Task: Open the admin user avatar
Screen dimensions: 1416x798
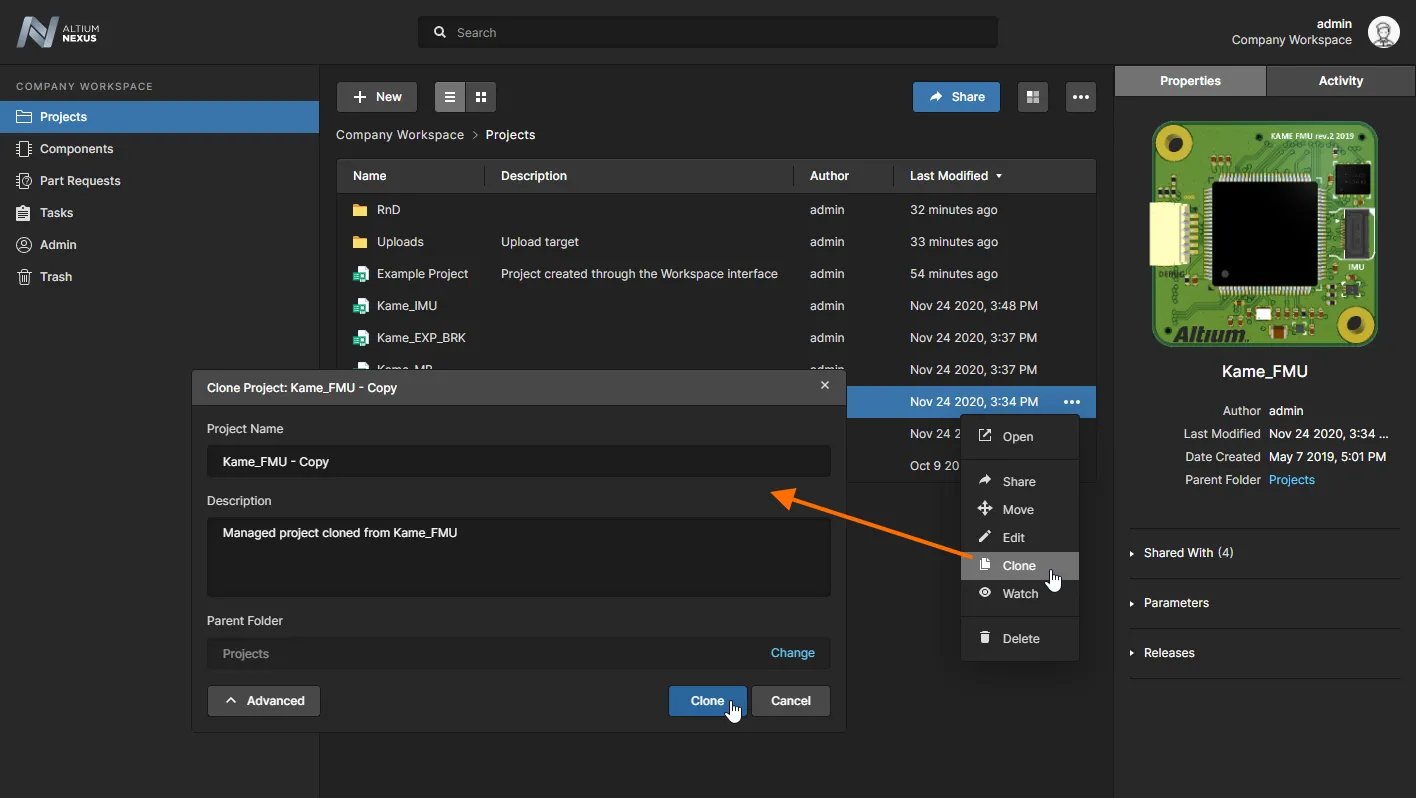Action: pyautogui.click(x=1384, y=32)
